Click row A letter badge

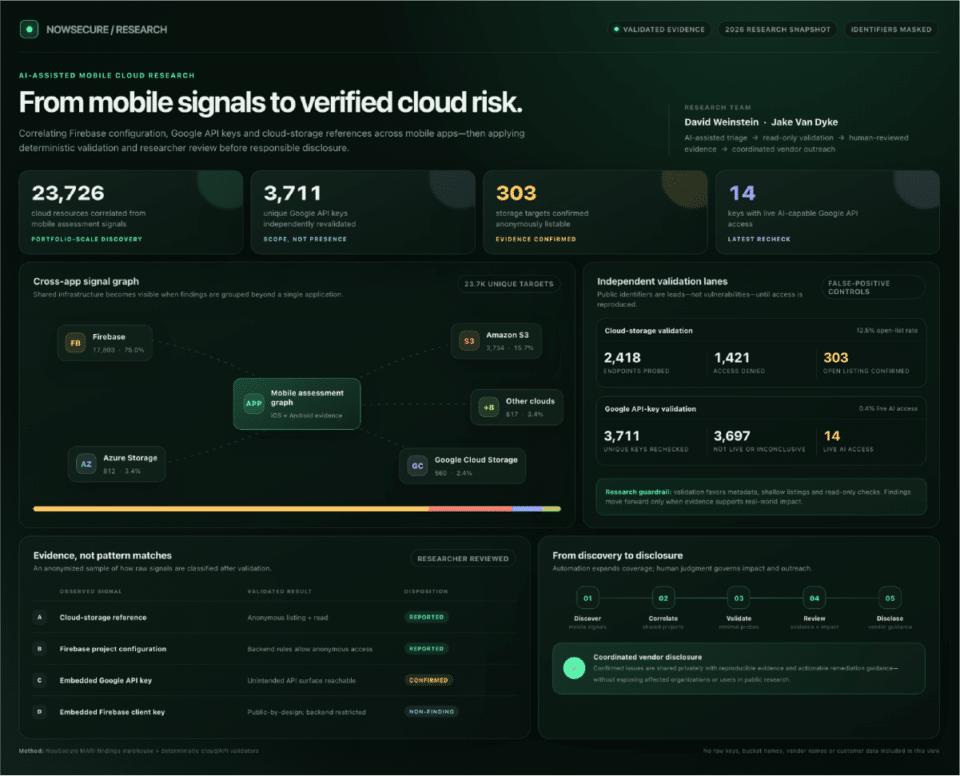pos(40,617)
